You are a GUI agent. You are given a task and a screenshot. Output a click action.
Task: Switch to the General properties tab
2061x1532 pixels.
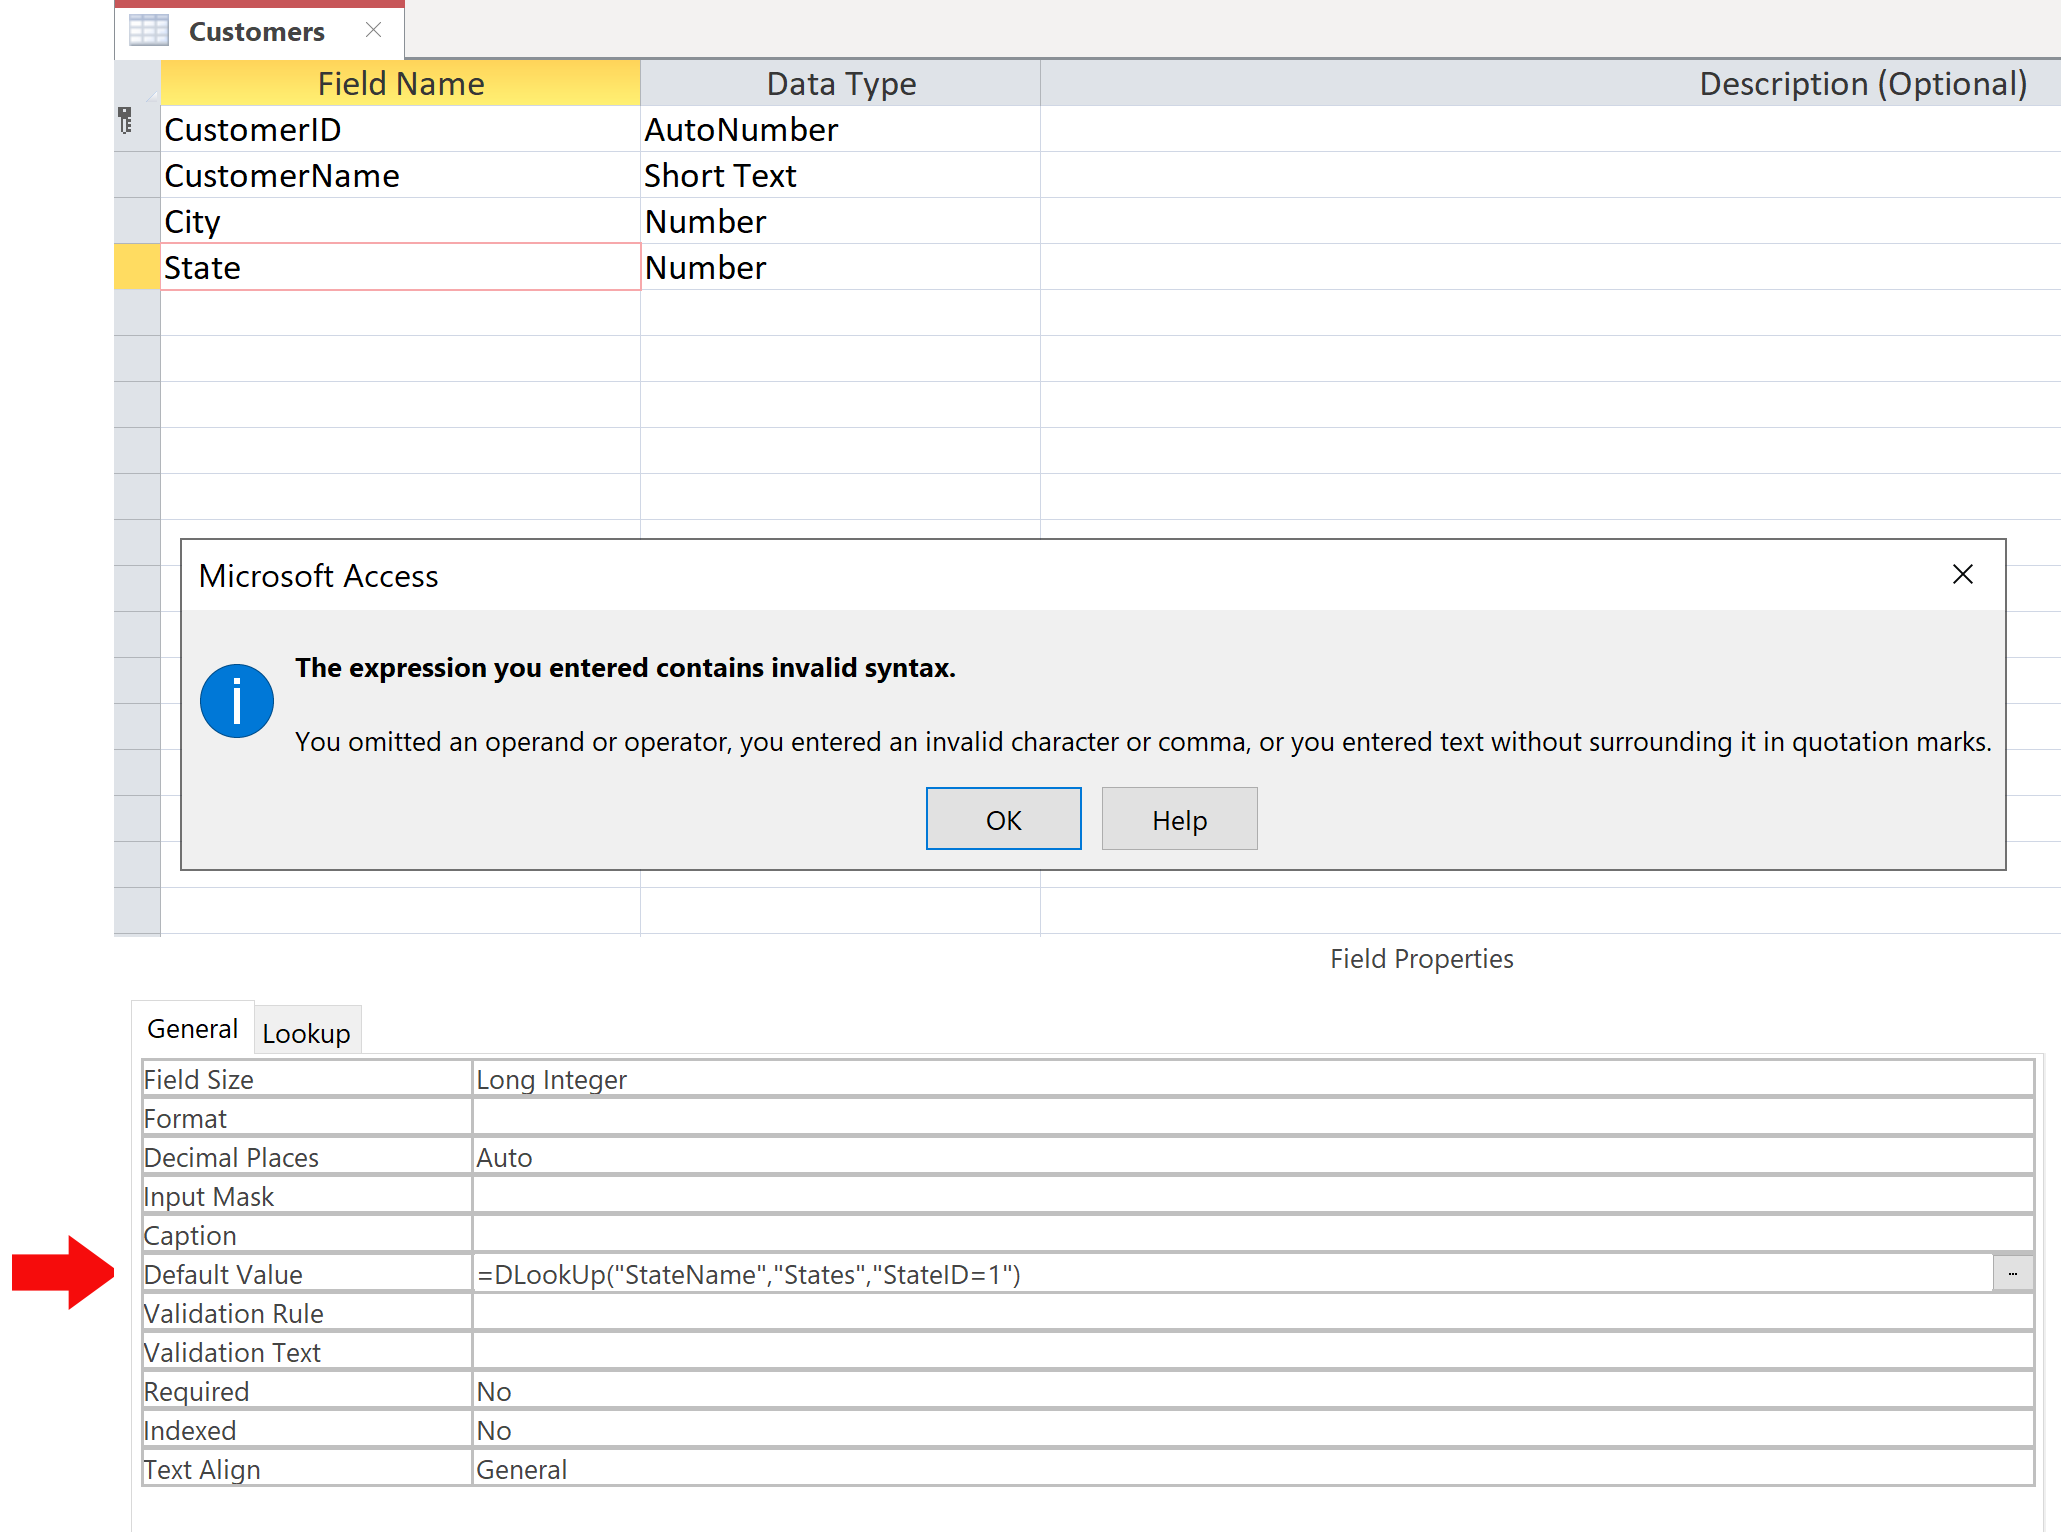(192, 1028)
